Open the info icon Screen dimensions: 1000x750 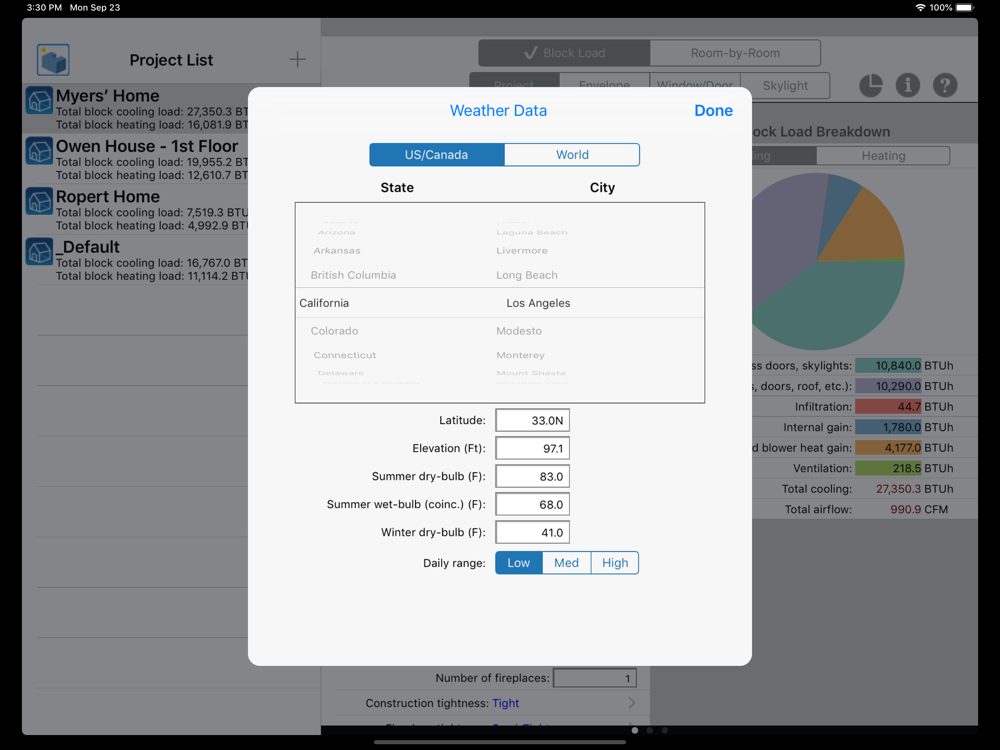[908, 85]
